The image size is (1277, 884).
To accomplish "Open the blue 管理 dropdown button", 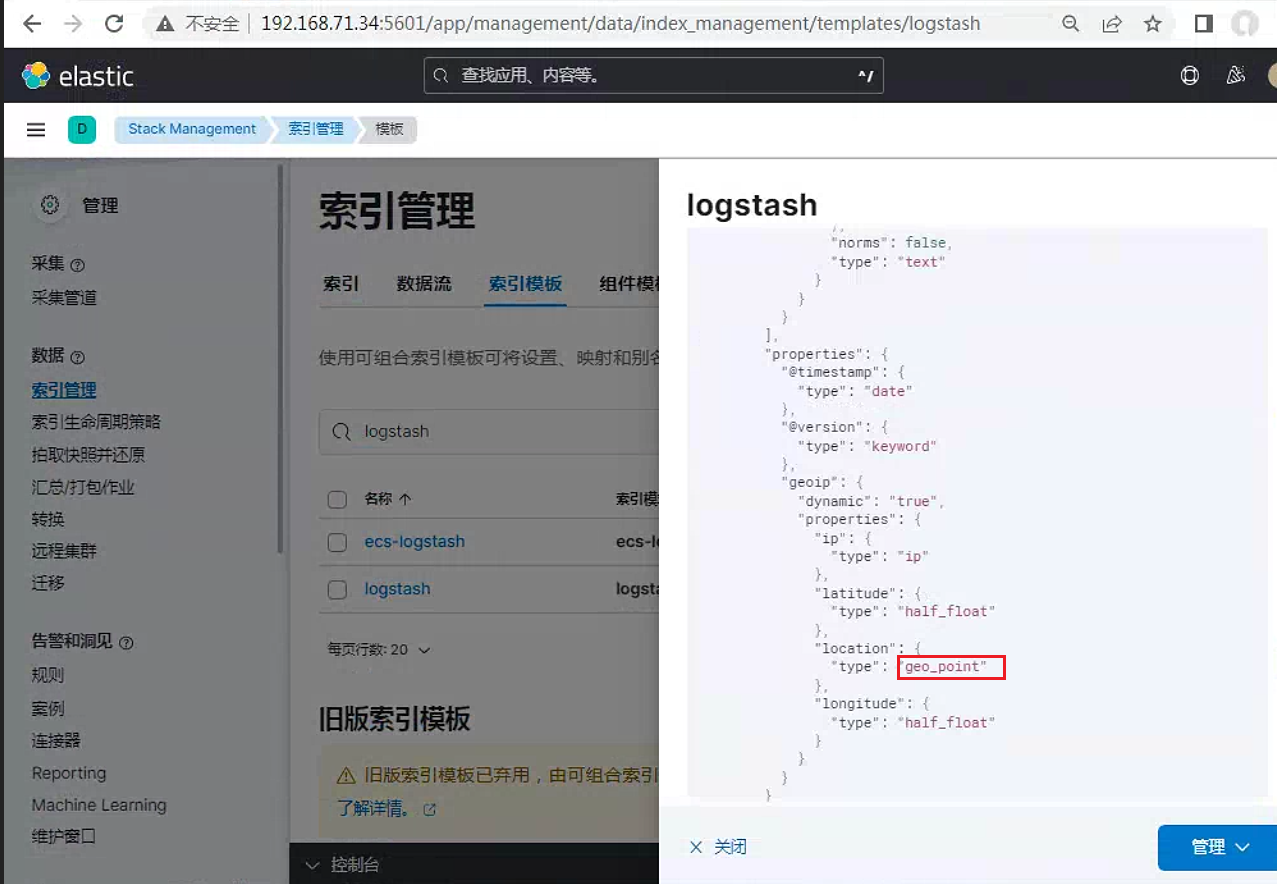I will pos(1217,847).
